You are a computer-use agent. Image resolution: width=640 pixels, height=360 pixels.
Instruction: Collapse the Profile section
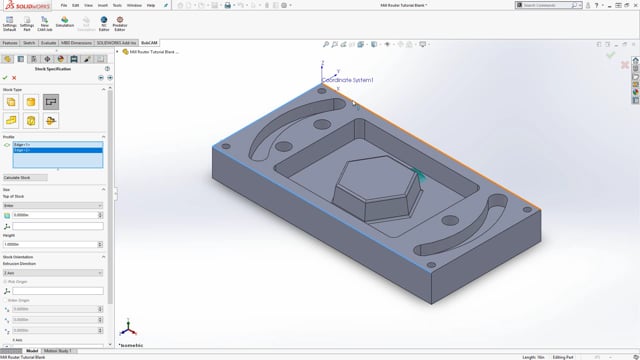pyautogui.click(x=103, y=137)
